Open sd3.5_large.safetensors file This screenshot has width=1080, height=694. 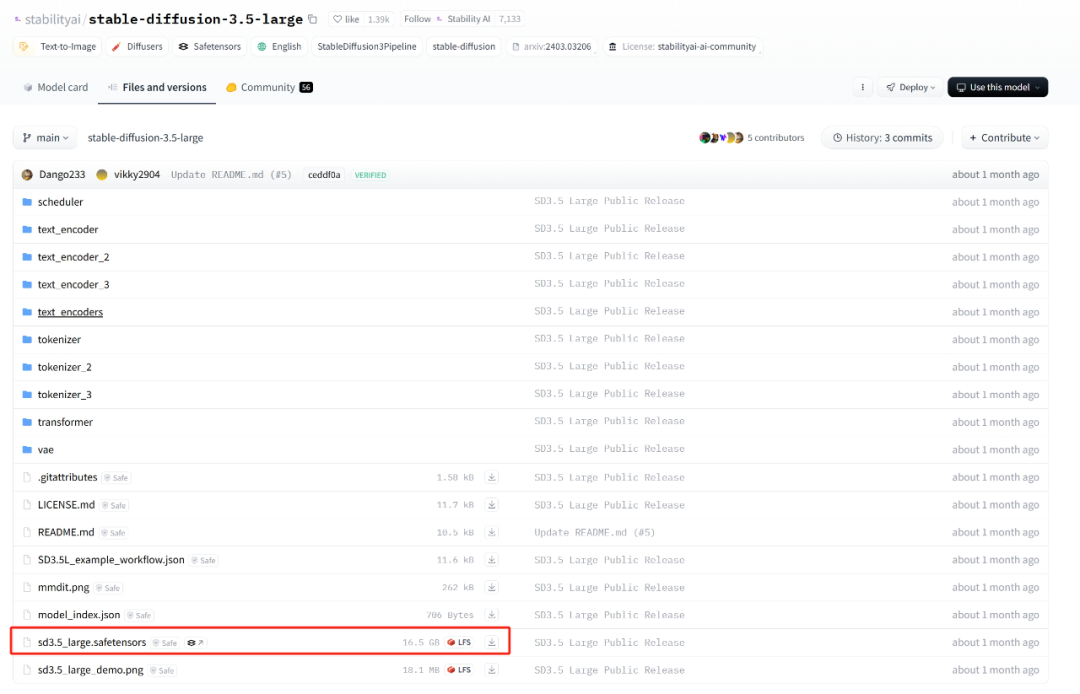tap(92, 643)
